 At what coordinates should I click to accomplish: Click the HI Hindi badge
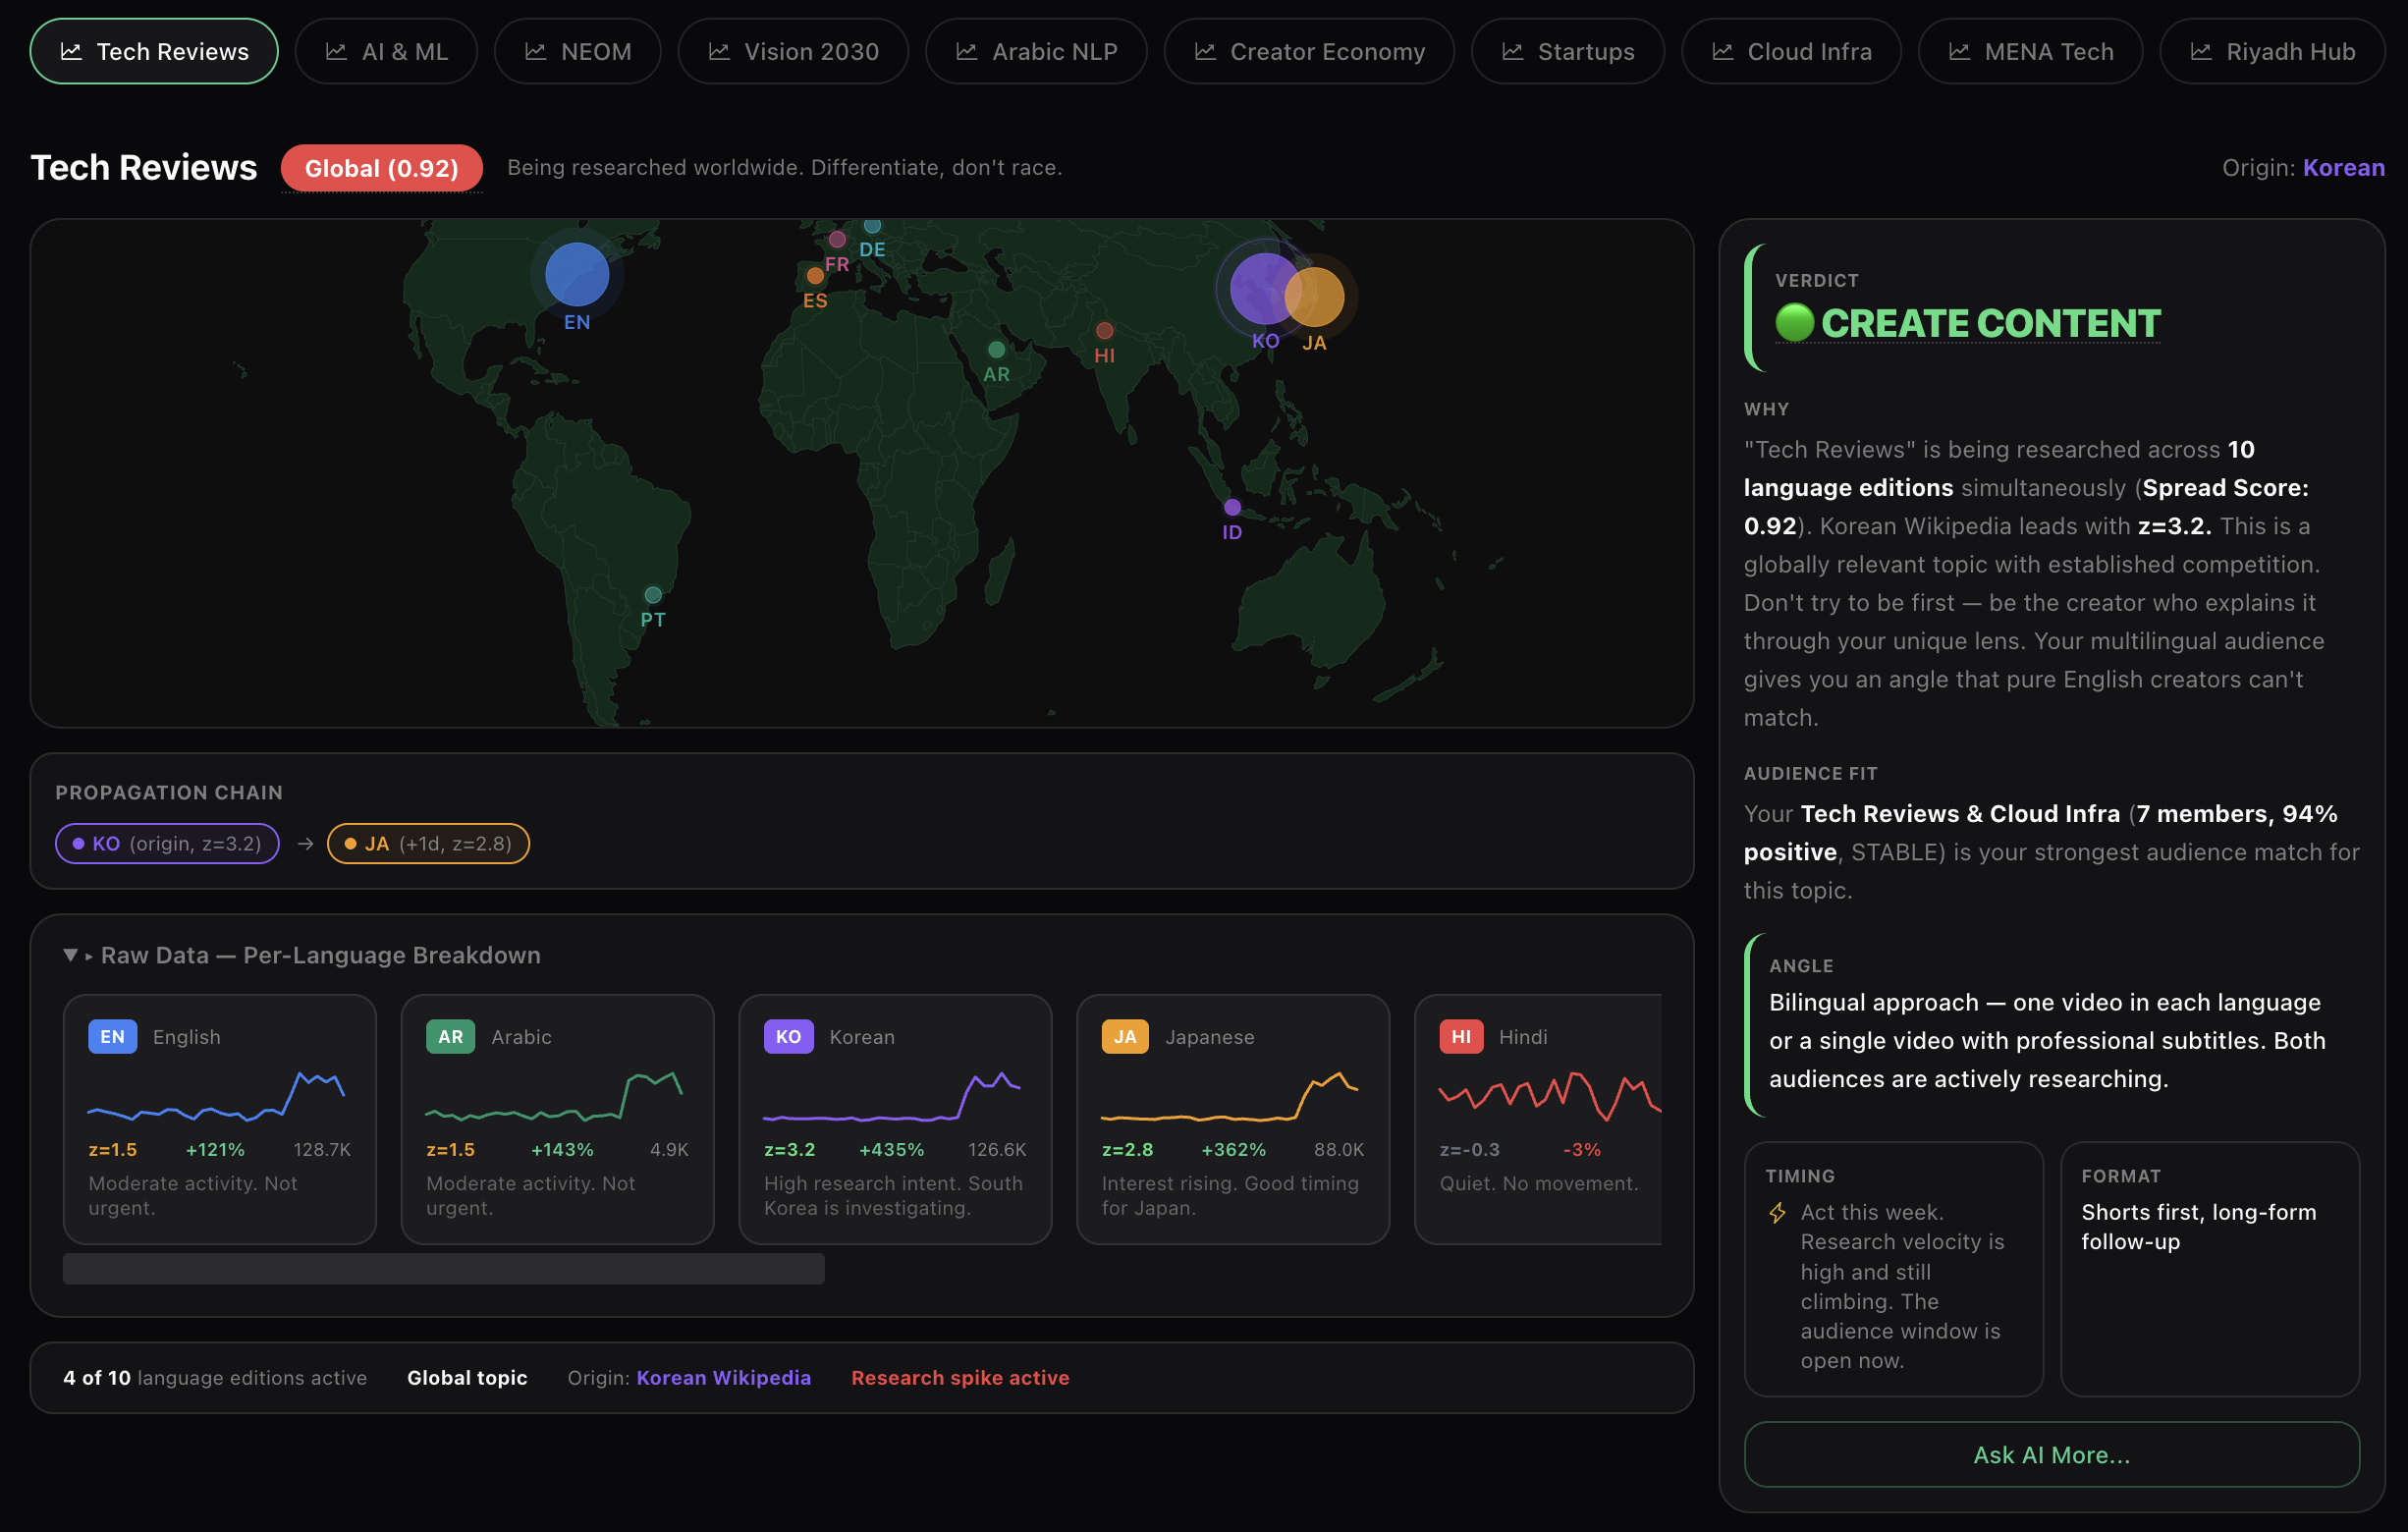[x=1461, y=1036]
